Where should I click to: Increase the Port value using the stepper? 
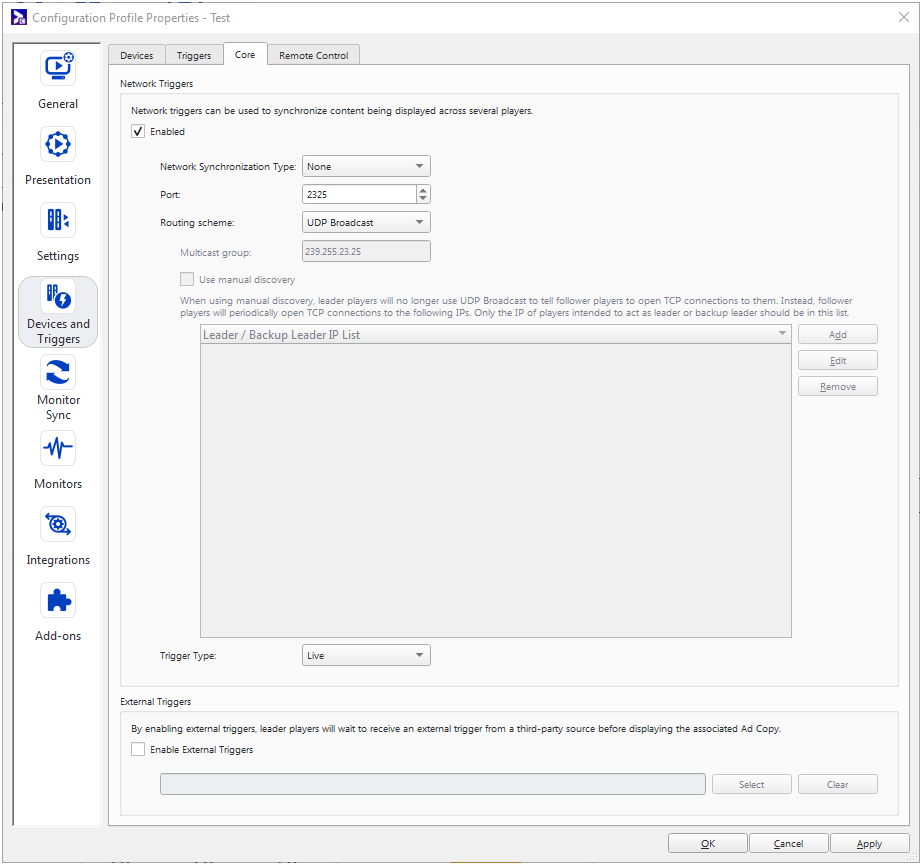[x=421, y=189]
